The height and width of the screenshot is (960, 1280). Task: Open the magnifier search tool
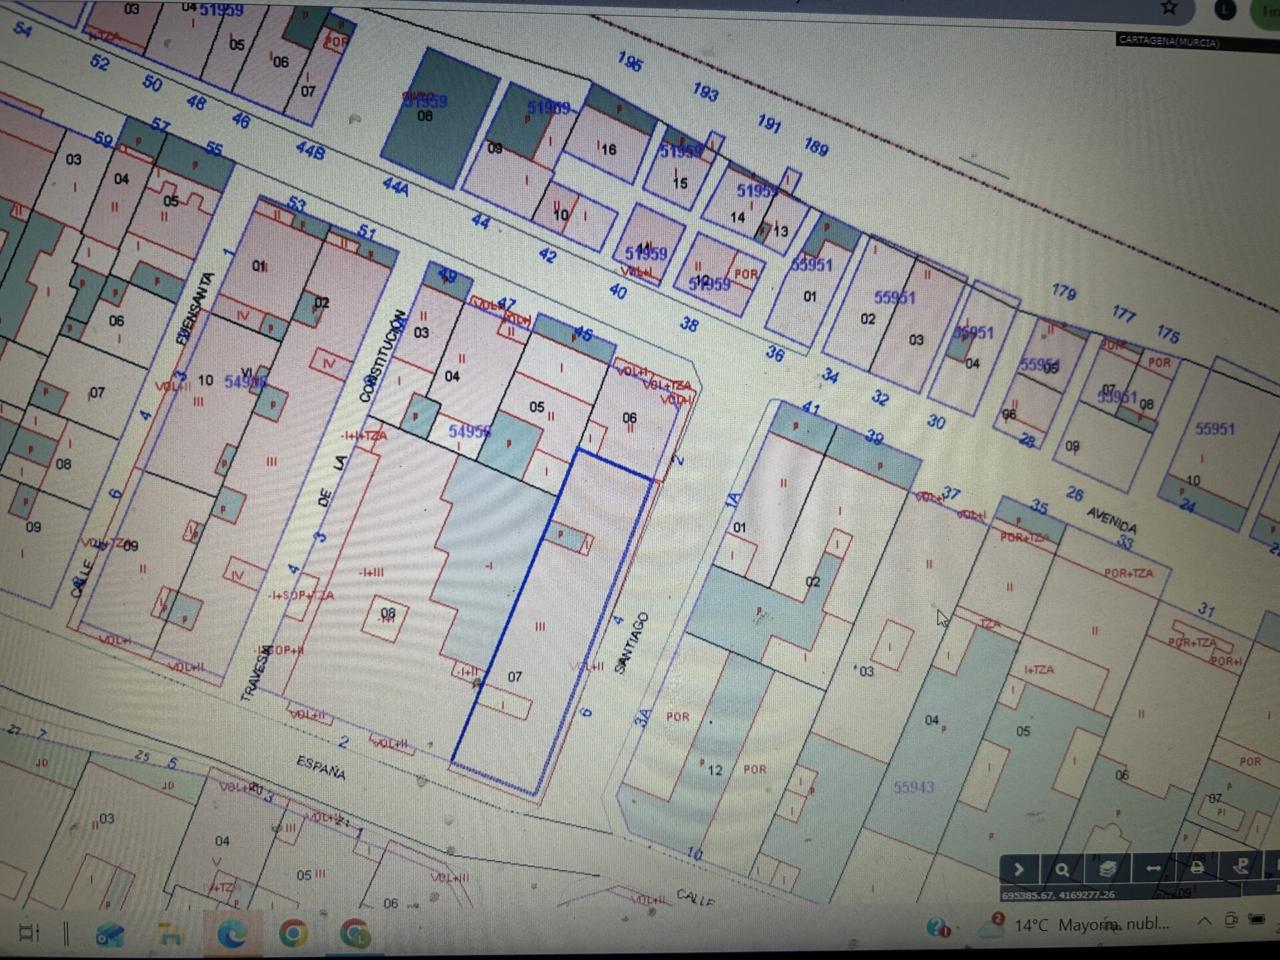pos(1062,869)
